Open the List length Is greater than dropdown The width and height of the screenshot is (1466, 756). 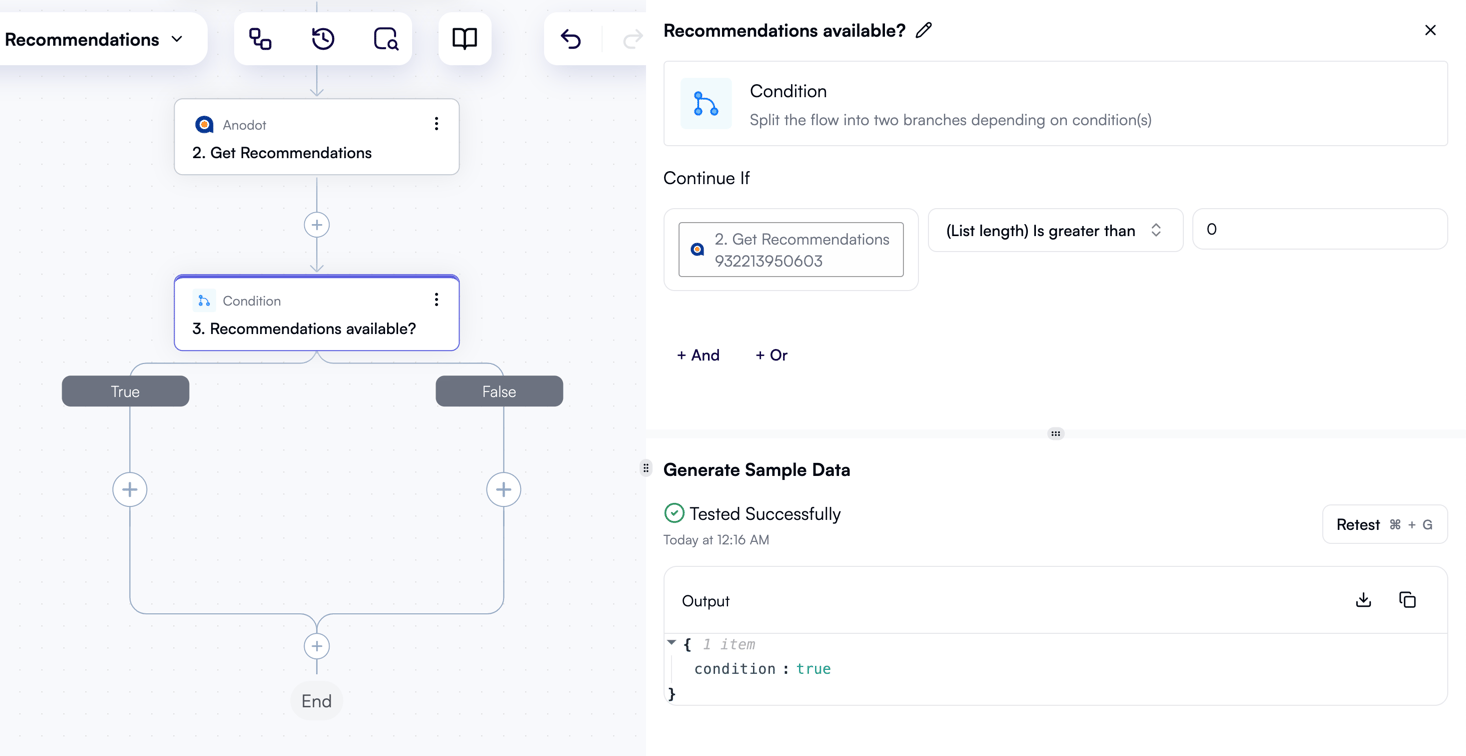[1056, 230]
